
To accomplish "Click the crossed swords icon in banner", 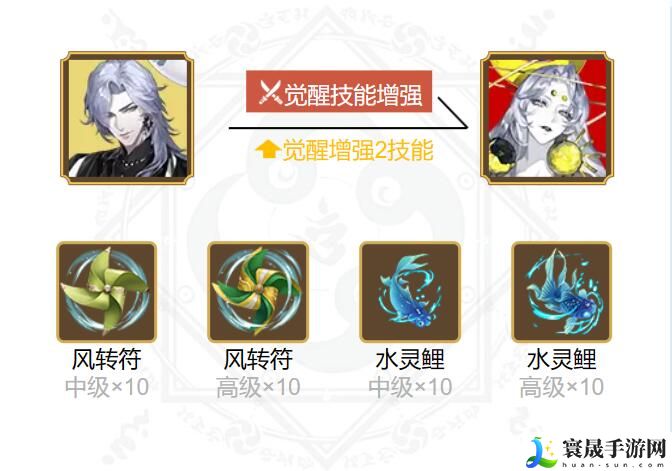I will (x=270, y=93).
